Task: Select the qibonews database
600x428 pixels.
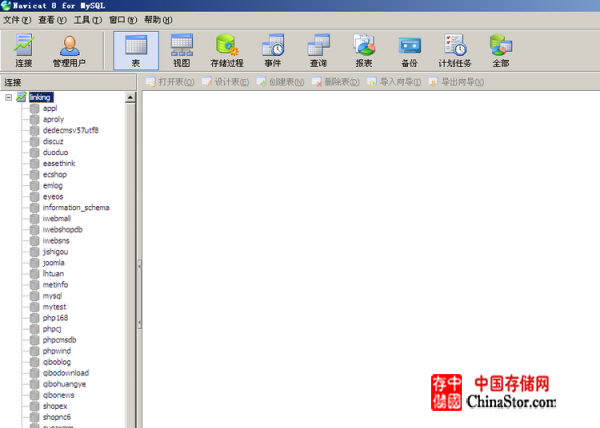Action: [x=59, y=395]
